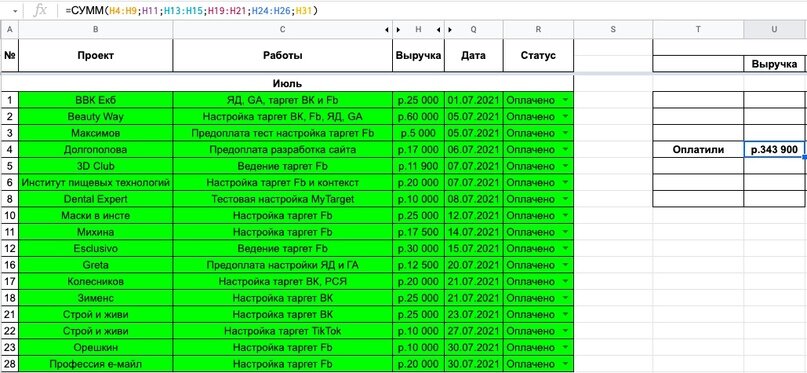Click the Оплачено status cell for Зименс

(538, 298)
